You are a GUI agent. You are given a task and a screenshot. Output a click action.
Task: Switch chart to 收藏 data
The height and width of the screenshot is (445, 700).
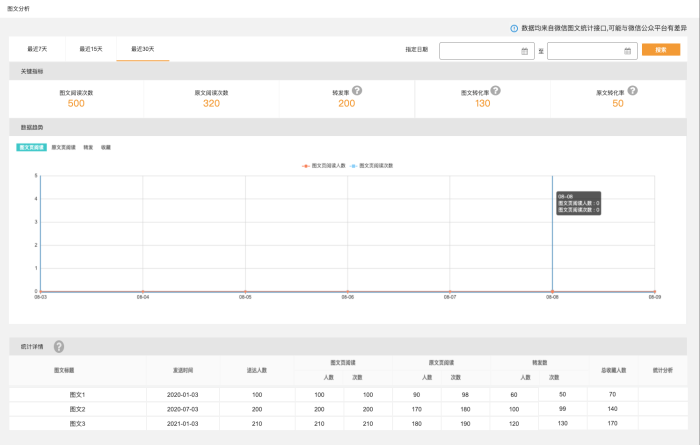pos(105,147)
